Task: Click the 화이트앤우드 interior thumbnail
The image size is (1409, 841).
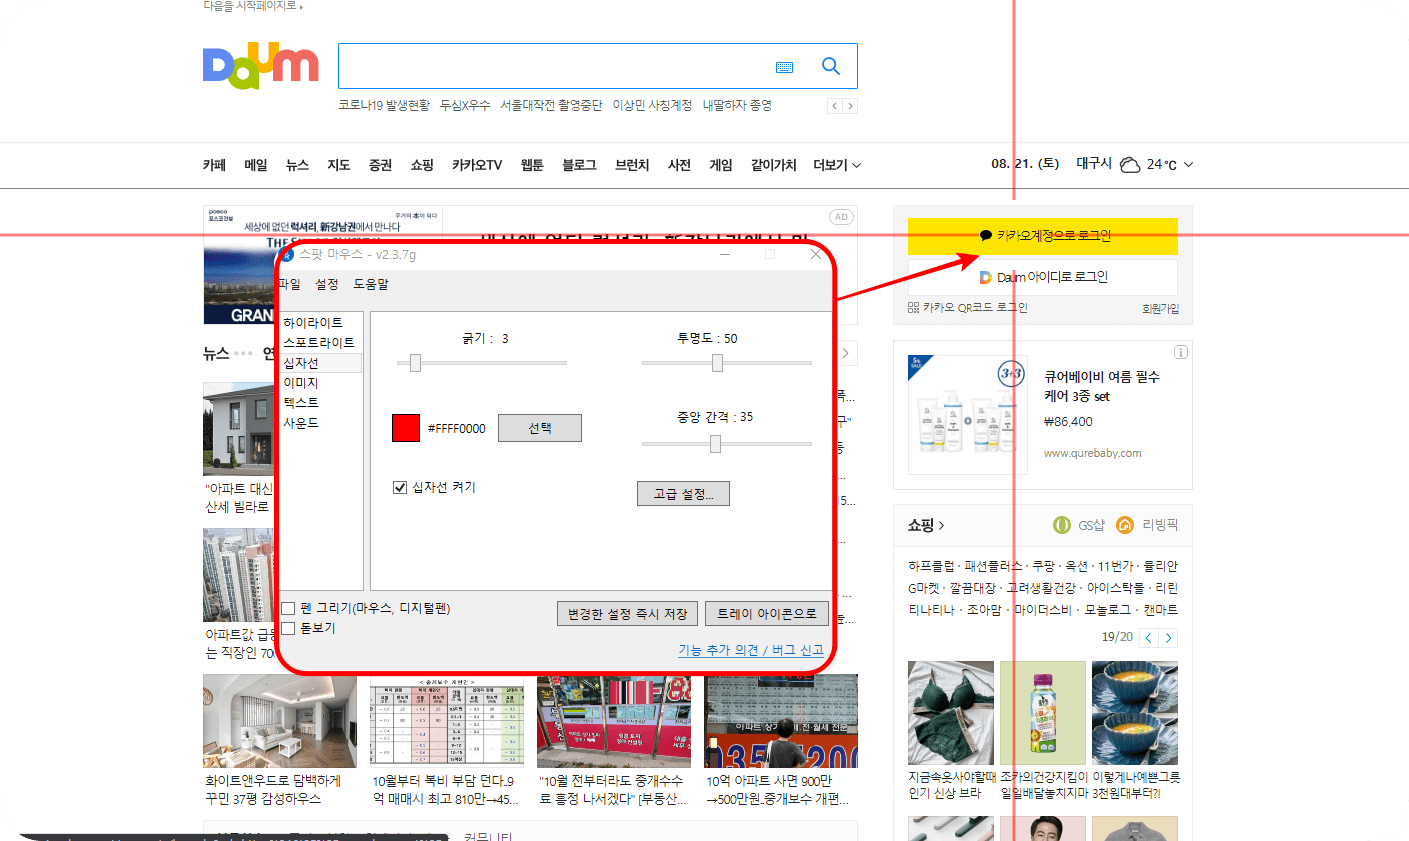Action: click(x=279, y=721)
